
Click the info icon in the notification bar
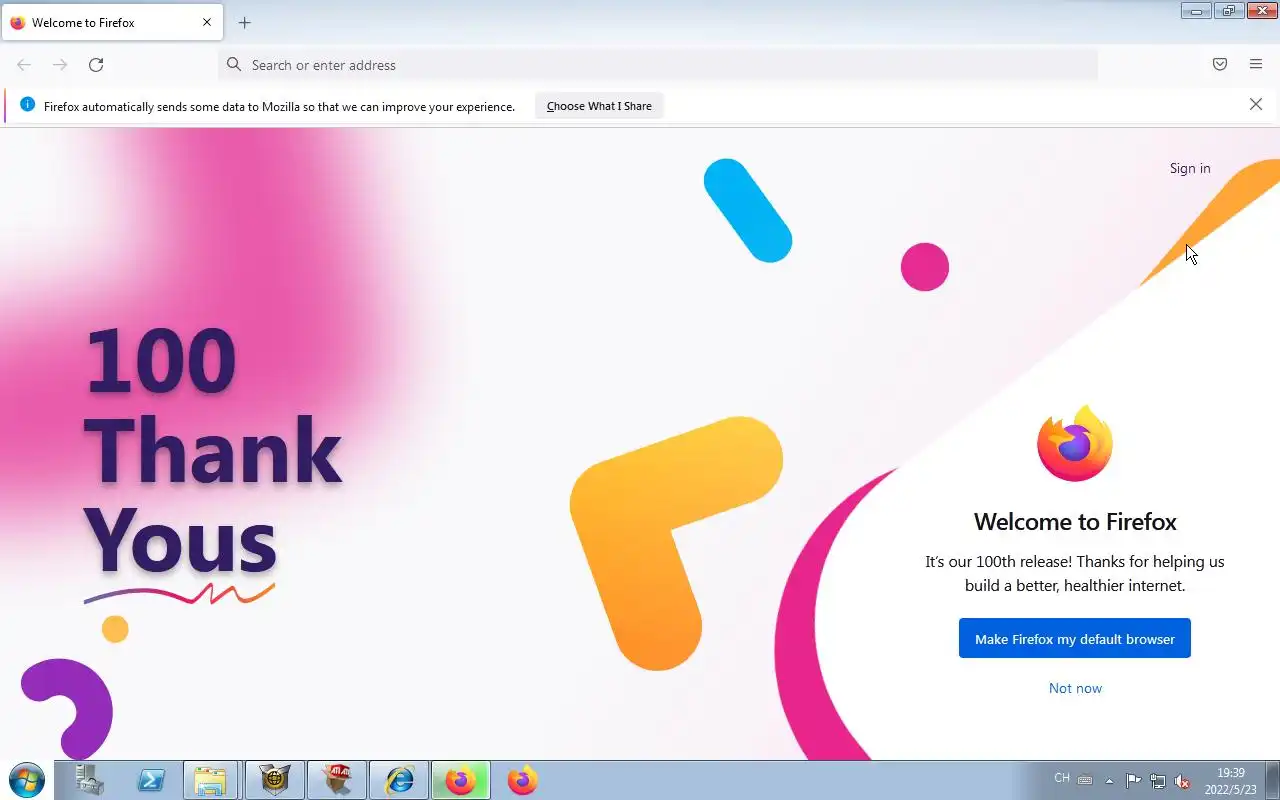tap(27, 105)
